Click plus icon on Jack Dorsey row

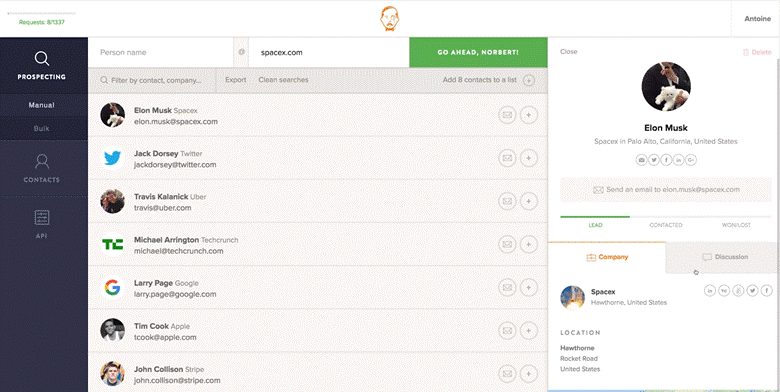coord(529,159)
